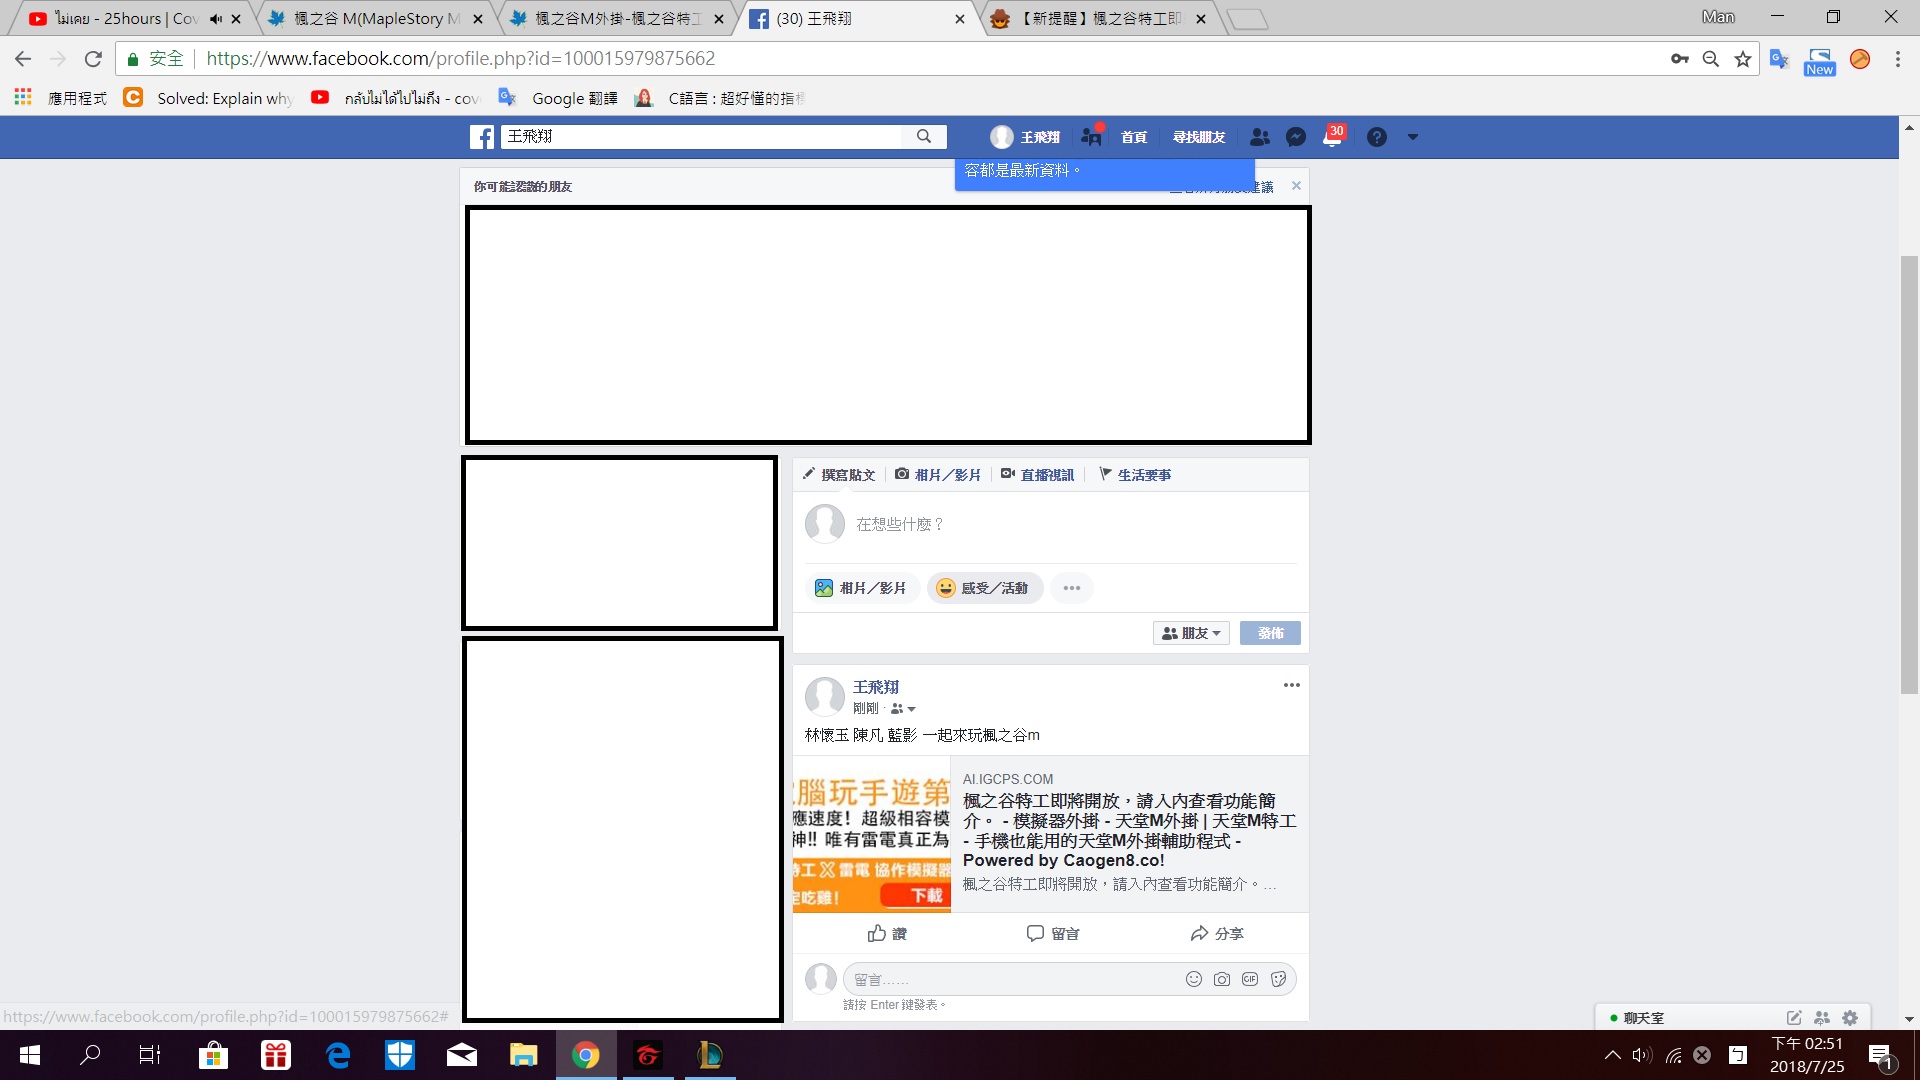Click the friend requests icon
The image size is (1920, 1080).
(x=1260, y=137)
